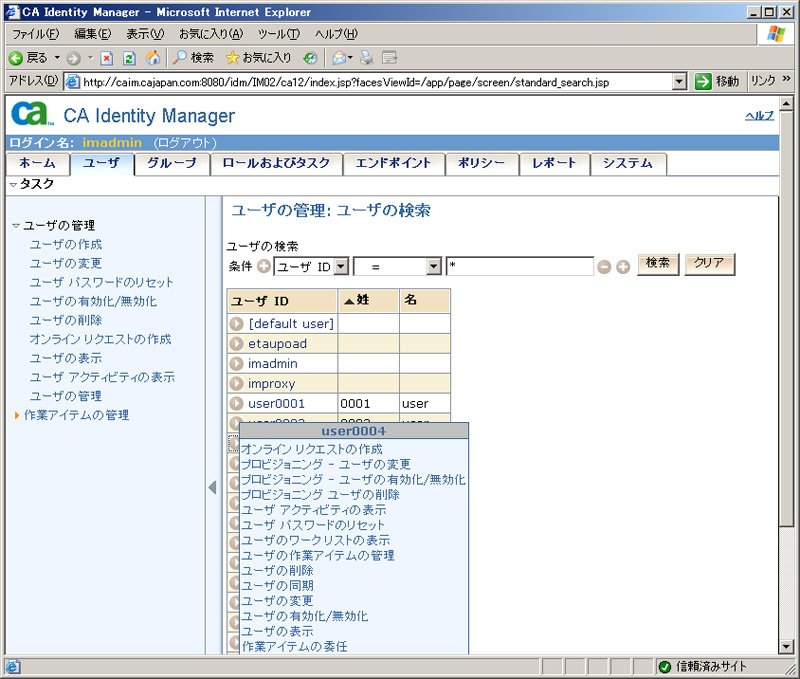Click the minus icon removing search condition
800x679 pixels.
604,267
